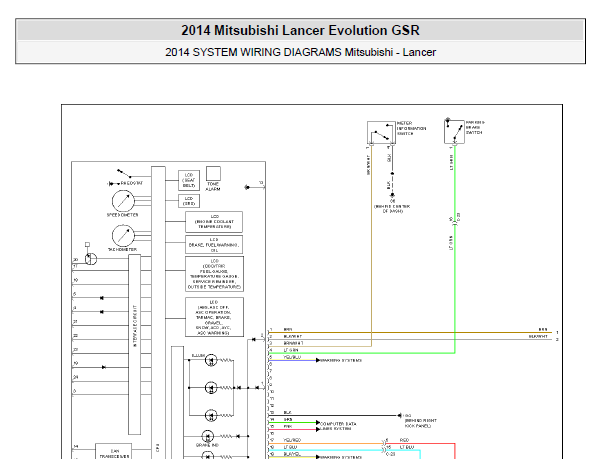Click the LCD Odo/Trip Fuel Gauge box
611x459 pixels.
214,274
